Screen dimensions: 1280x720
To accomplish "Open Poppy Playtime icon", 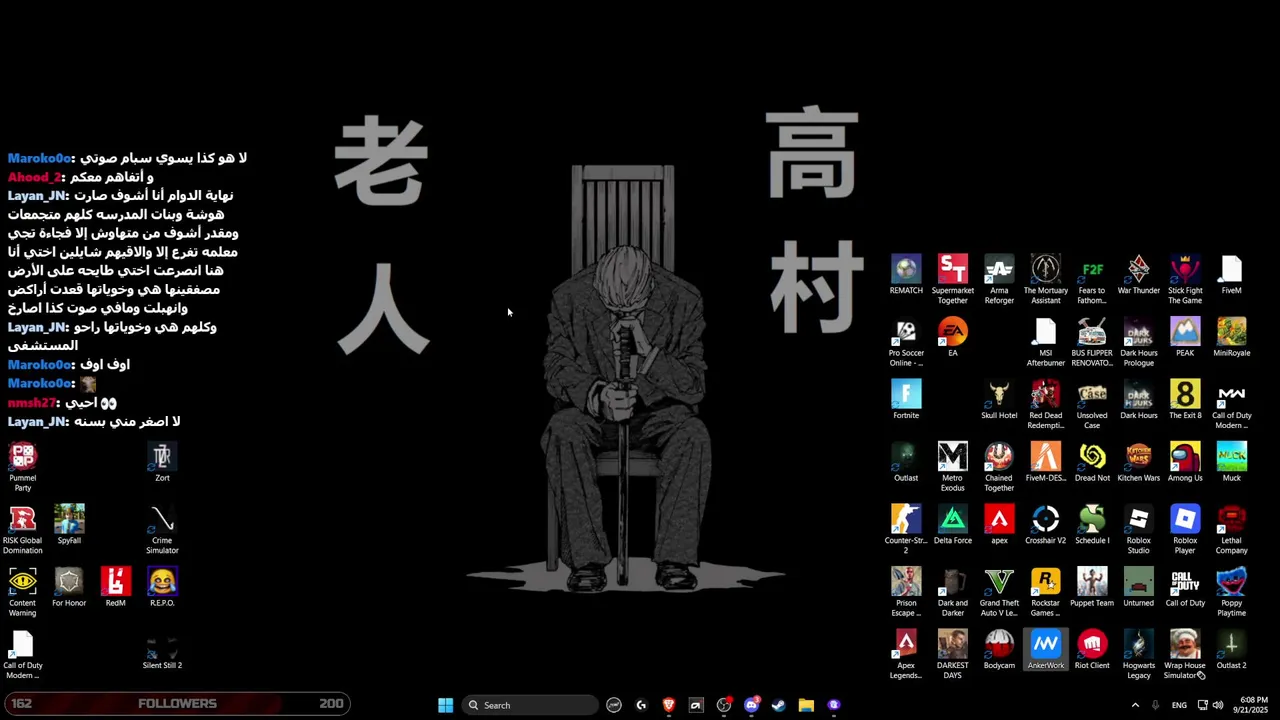I will click(1231, 592).
